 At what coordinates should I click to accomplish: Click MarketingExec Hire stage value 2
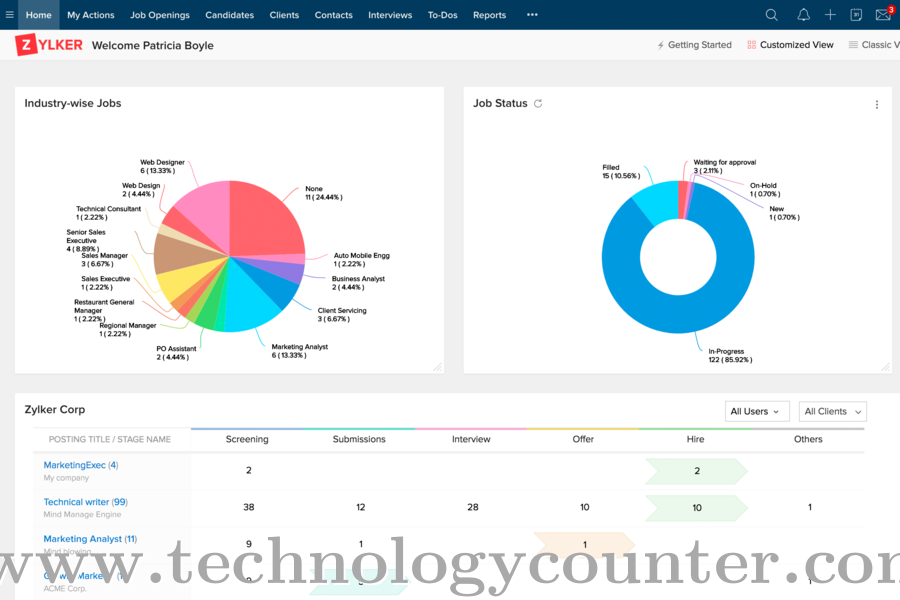[697, 471]
